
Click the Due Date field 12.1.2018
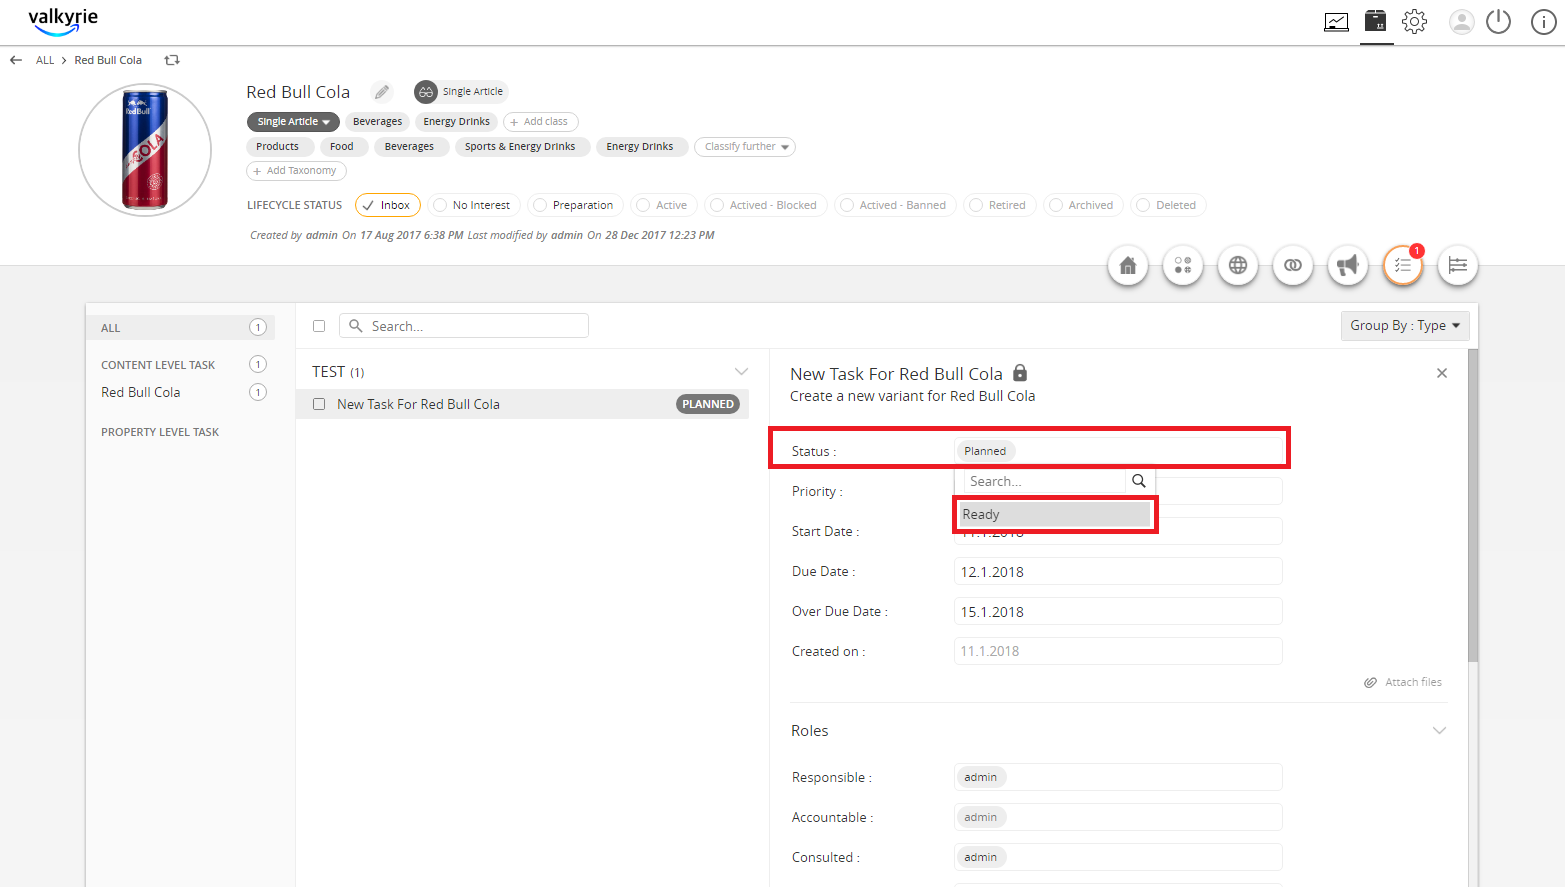pos(1118,571)
